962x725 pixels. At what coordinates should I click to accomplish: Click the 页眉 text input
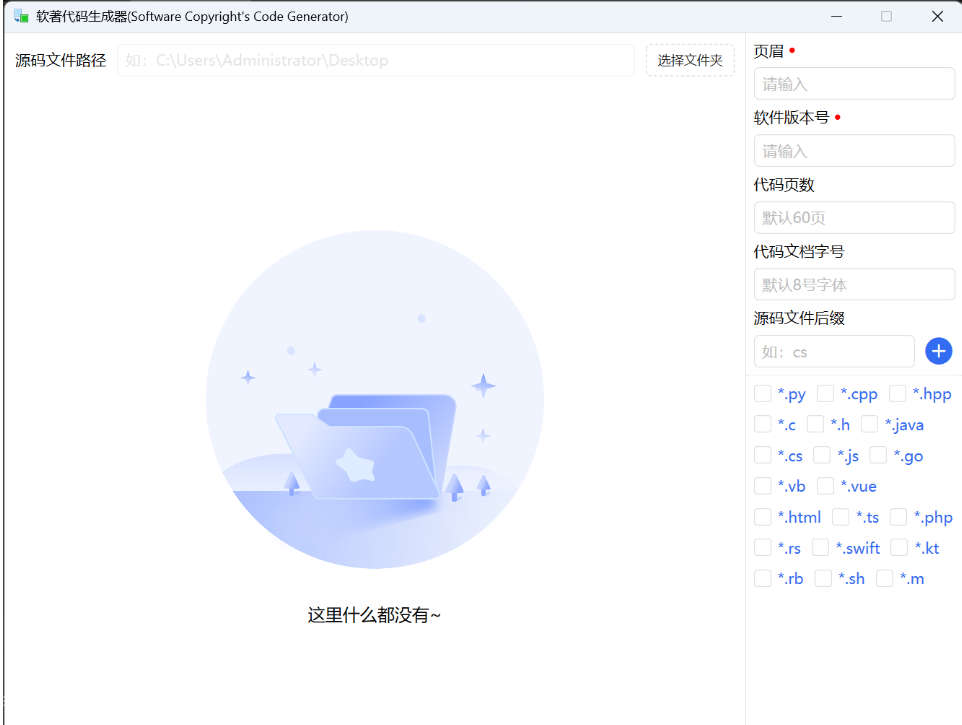[854, 84]
